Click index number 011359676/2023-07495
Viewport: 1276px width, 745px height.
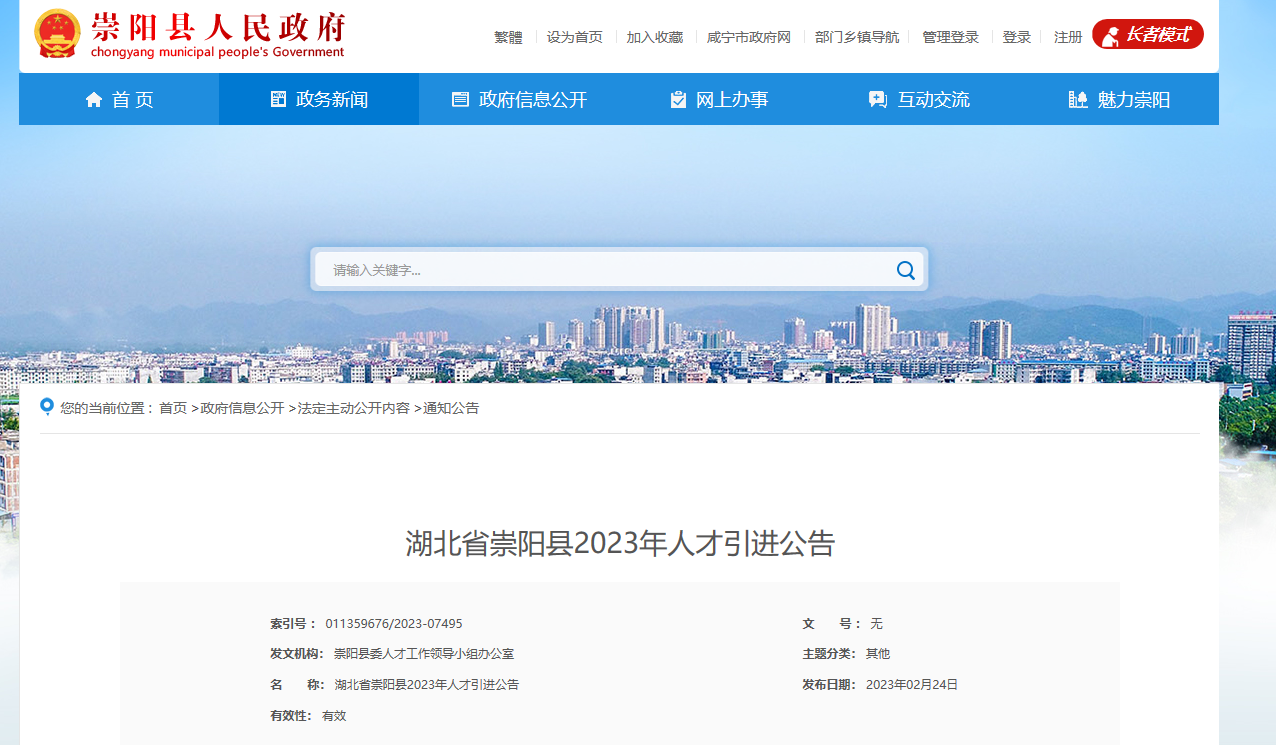point(394,623)
